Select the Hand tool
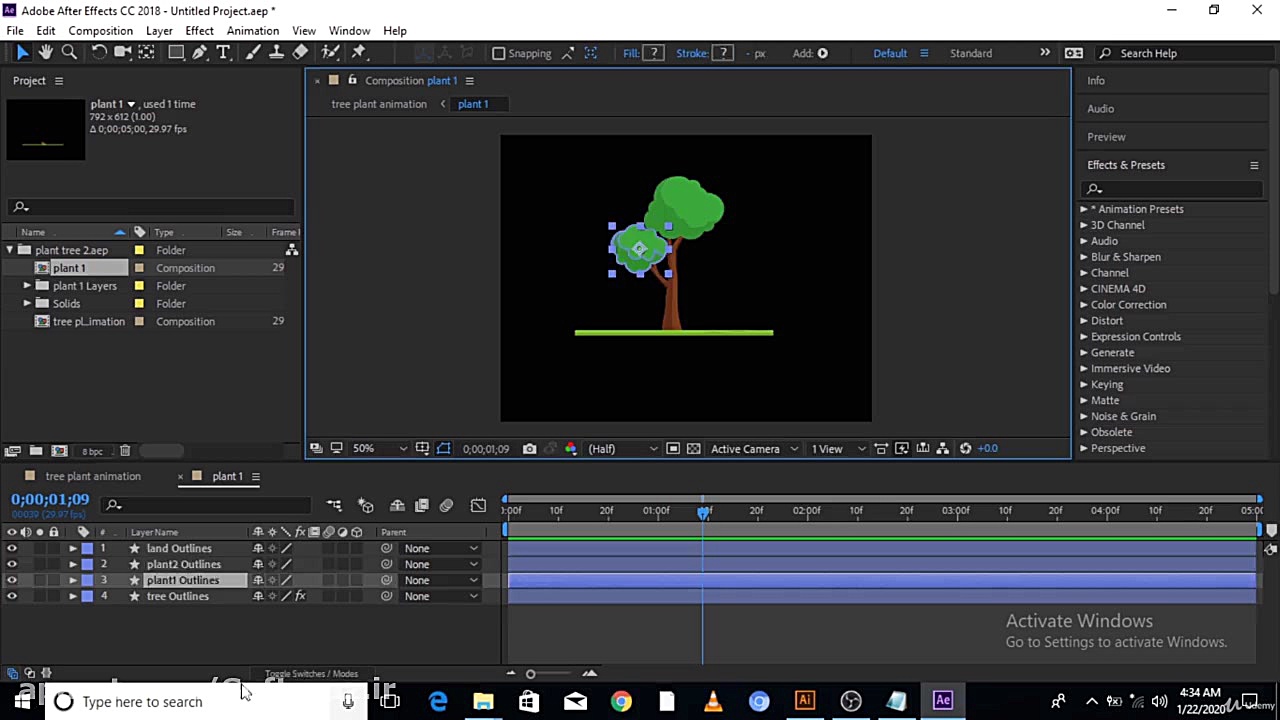The image size is (1280, 720). tap(45, 53)
